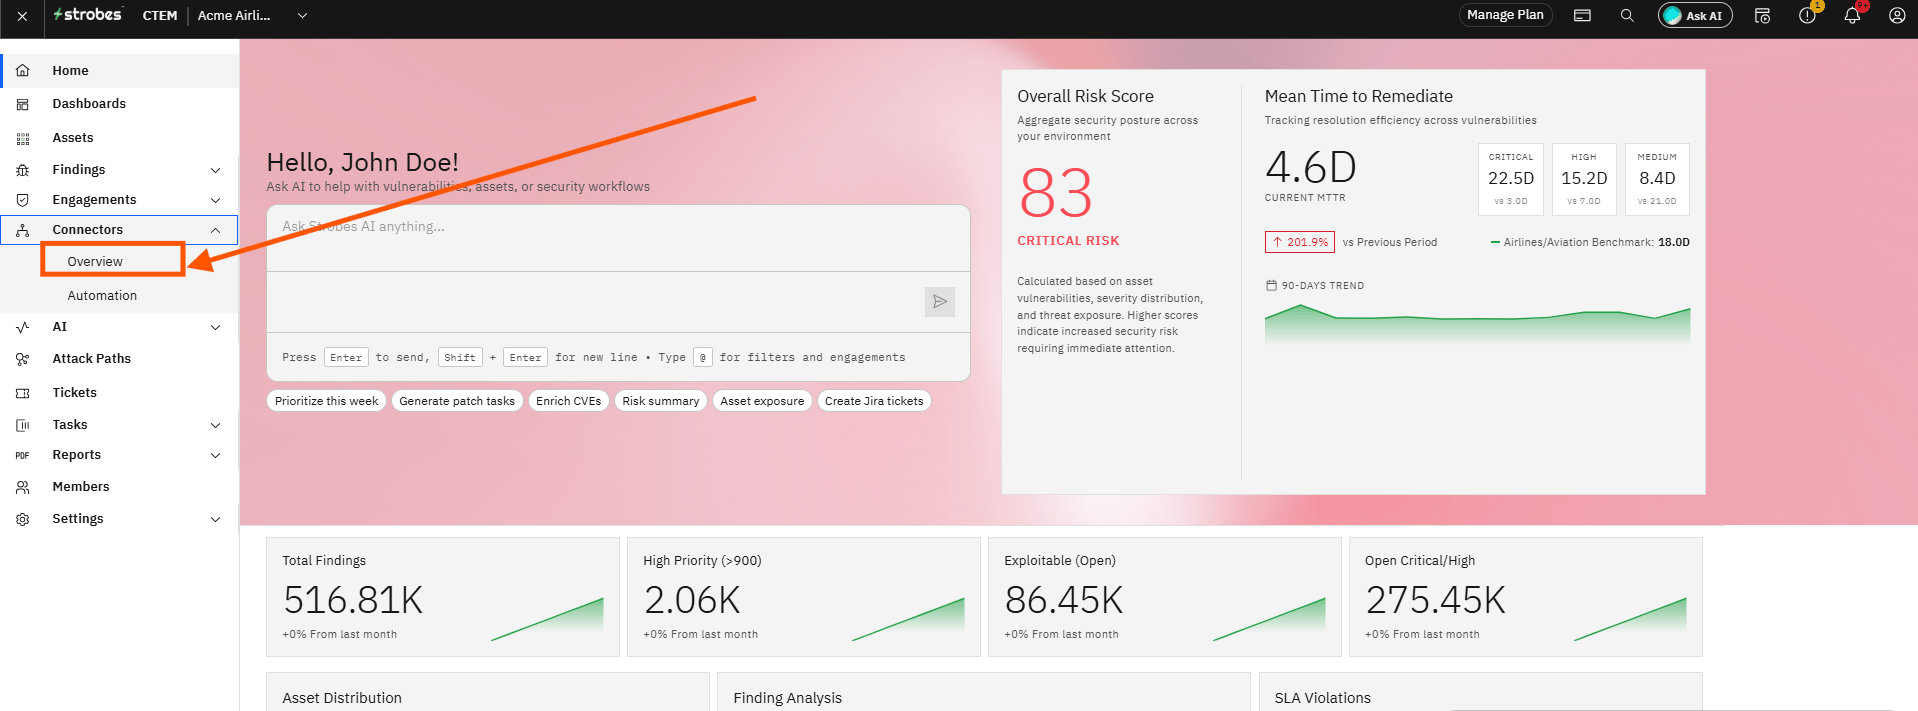1918x711 pixels.
Task: Close the sidebar with the X icon
Action: pos(22,16)
